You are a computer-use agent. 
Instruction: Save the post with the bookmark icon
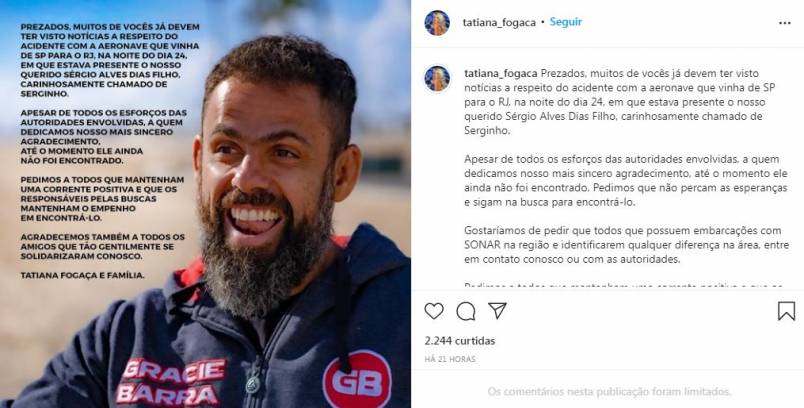click(x=786, y=311)
